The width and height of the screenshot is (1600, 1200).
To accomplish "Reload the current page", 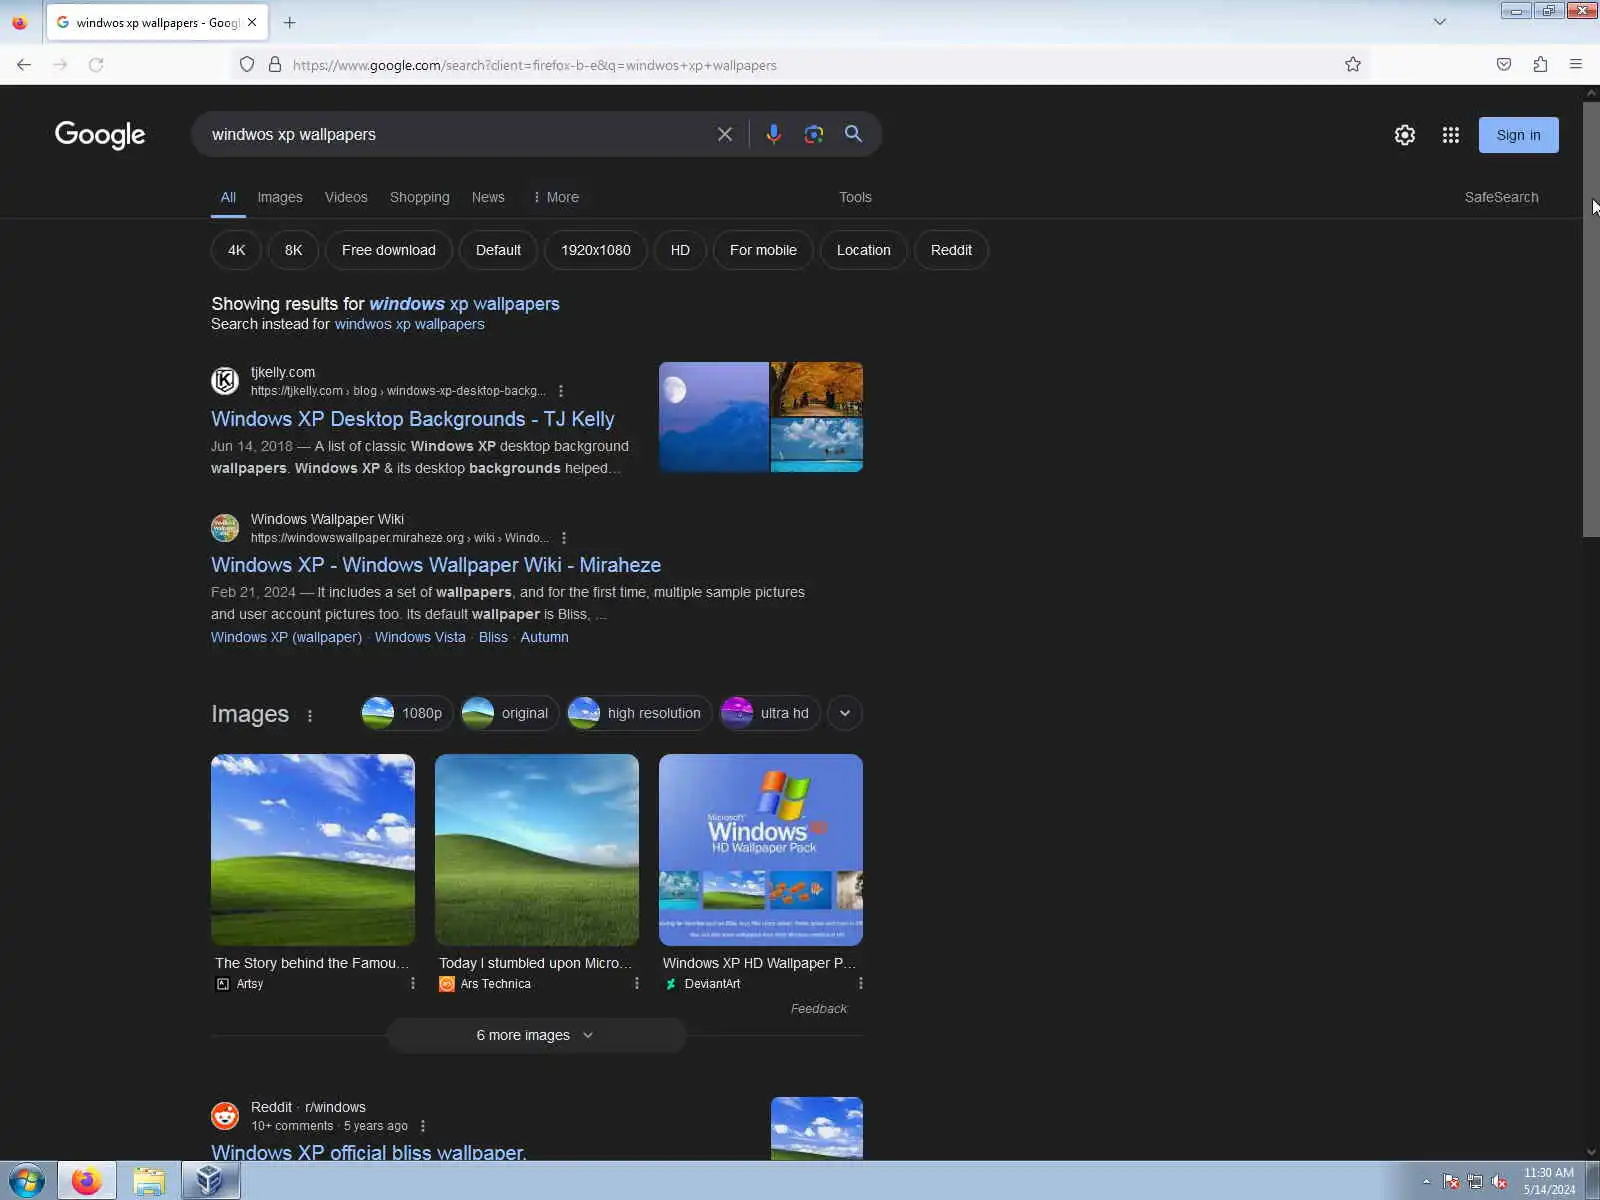I will (96, 65).
